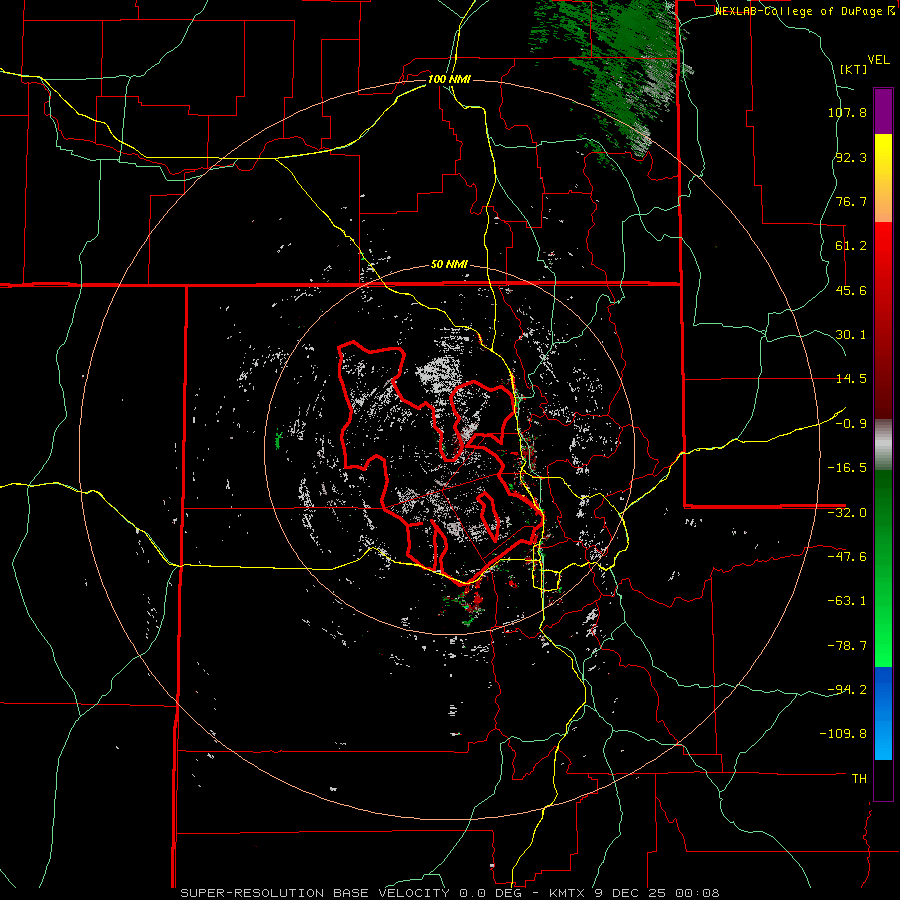Click the NEXLAB-College of DuPage watermark text

pos(804,11)
